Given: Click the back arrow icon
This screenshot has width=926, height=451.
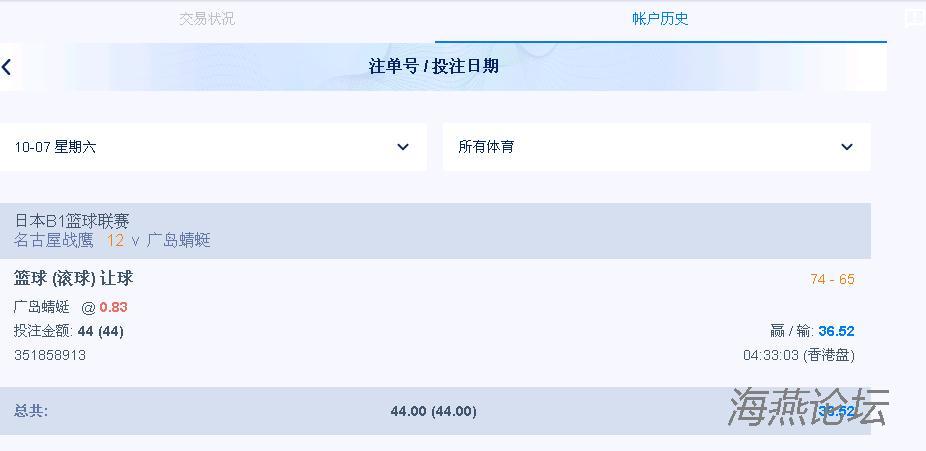Looking at the screenshot, I should pos(7,67).
